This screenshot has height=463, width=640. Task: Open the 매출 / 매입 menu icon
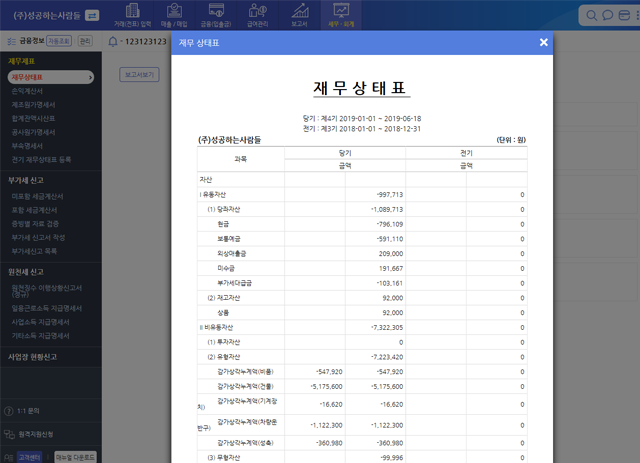point(174,11)
